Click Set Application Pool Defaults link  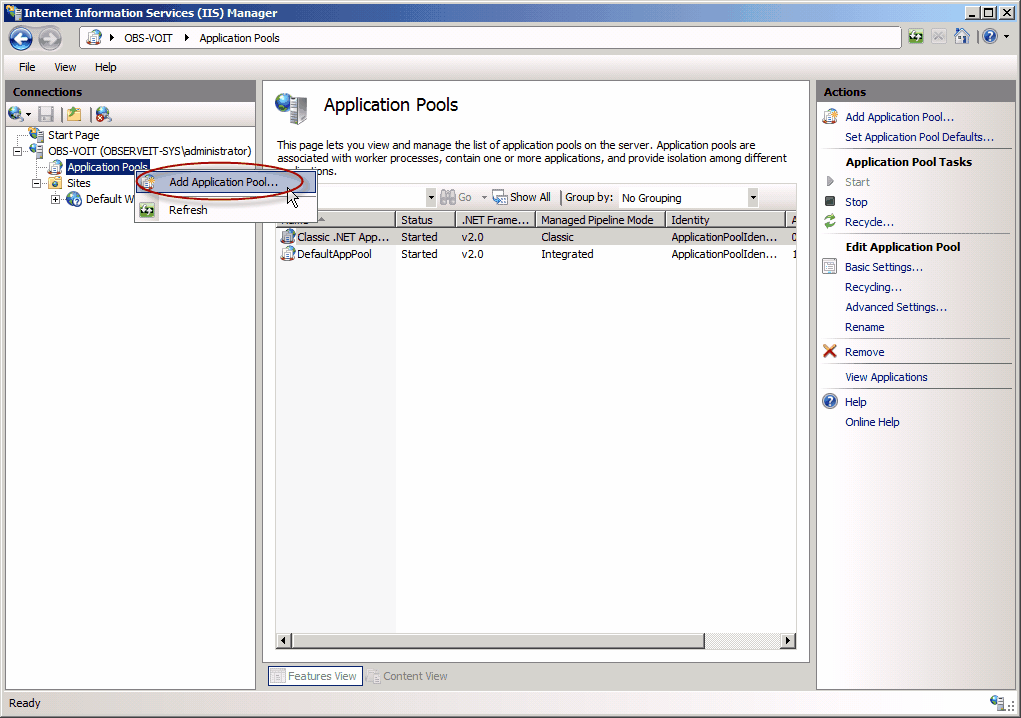click(919, 137)
